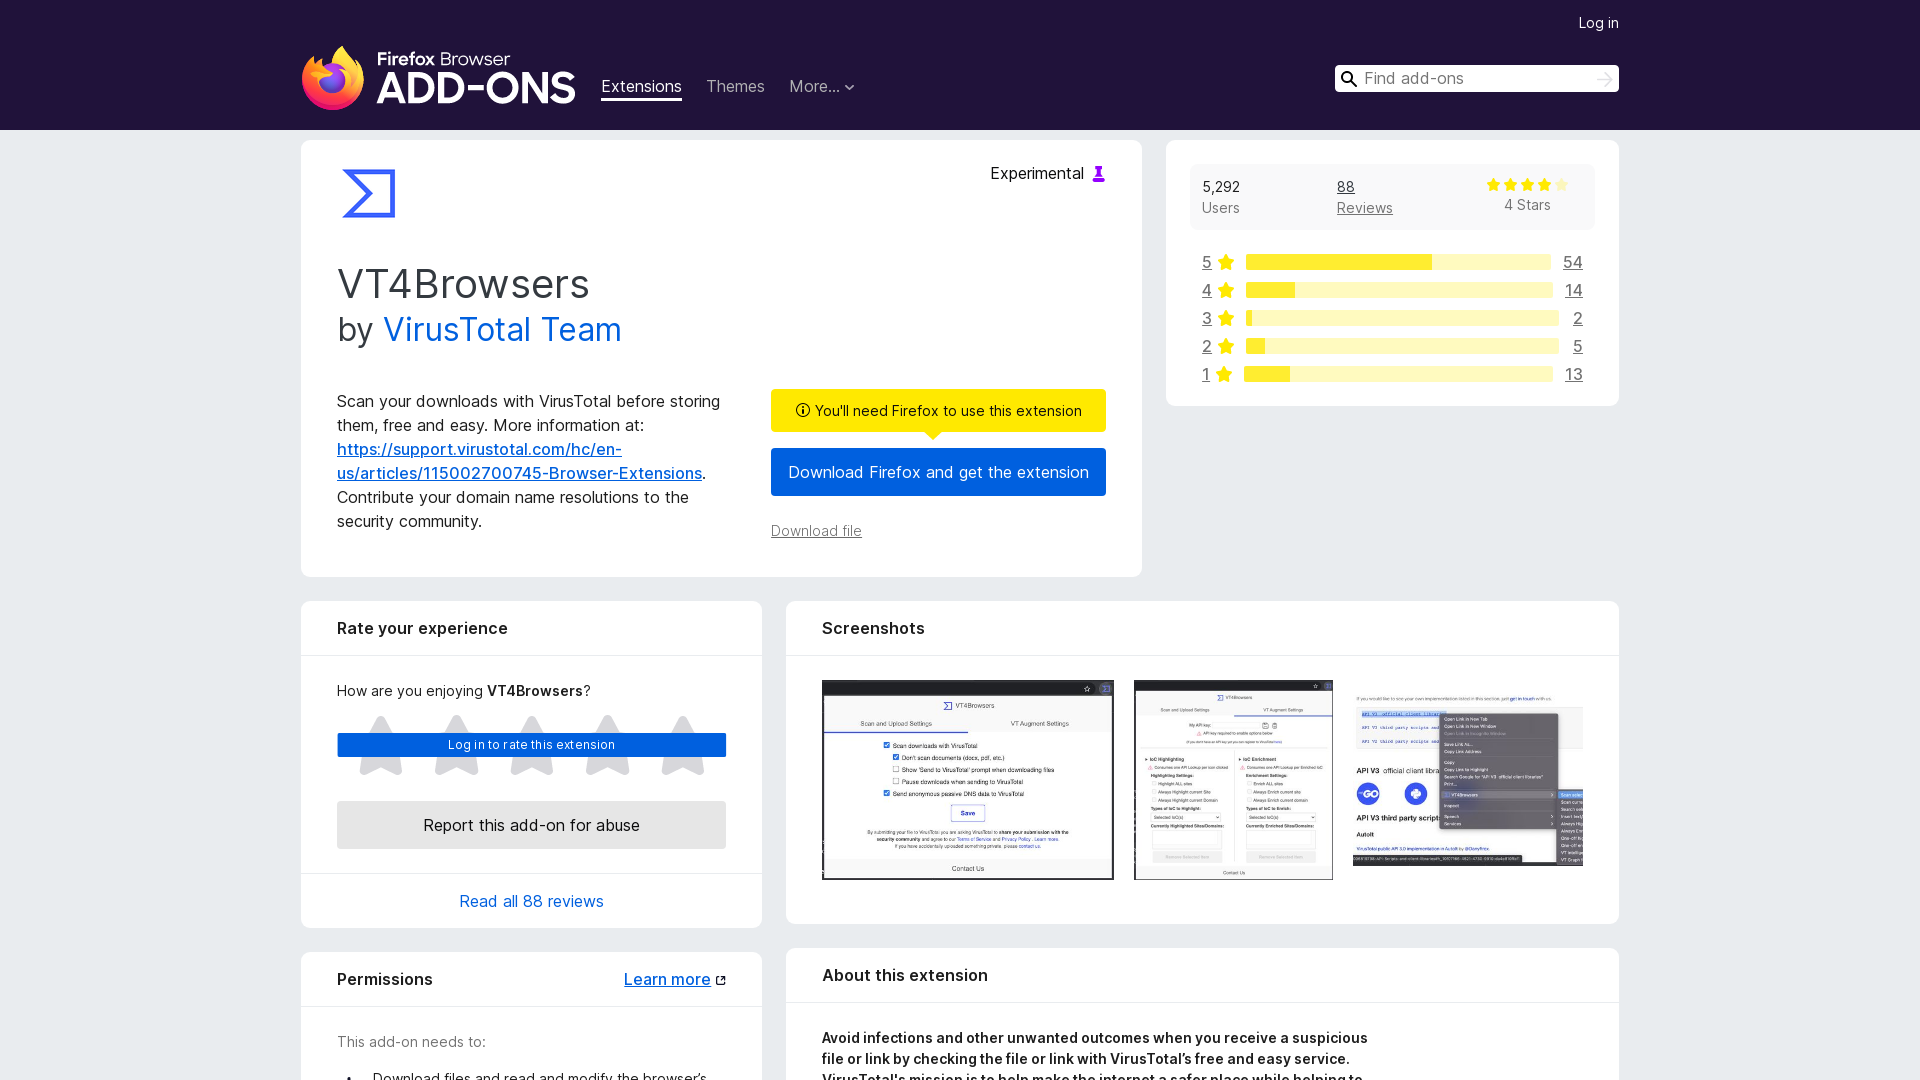
Task: Open the More... dropdown menu
Action: click(x=822, y=87)
